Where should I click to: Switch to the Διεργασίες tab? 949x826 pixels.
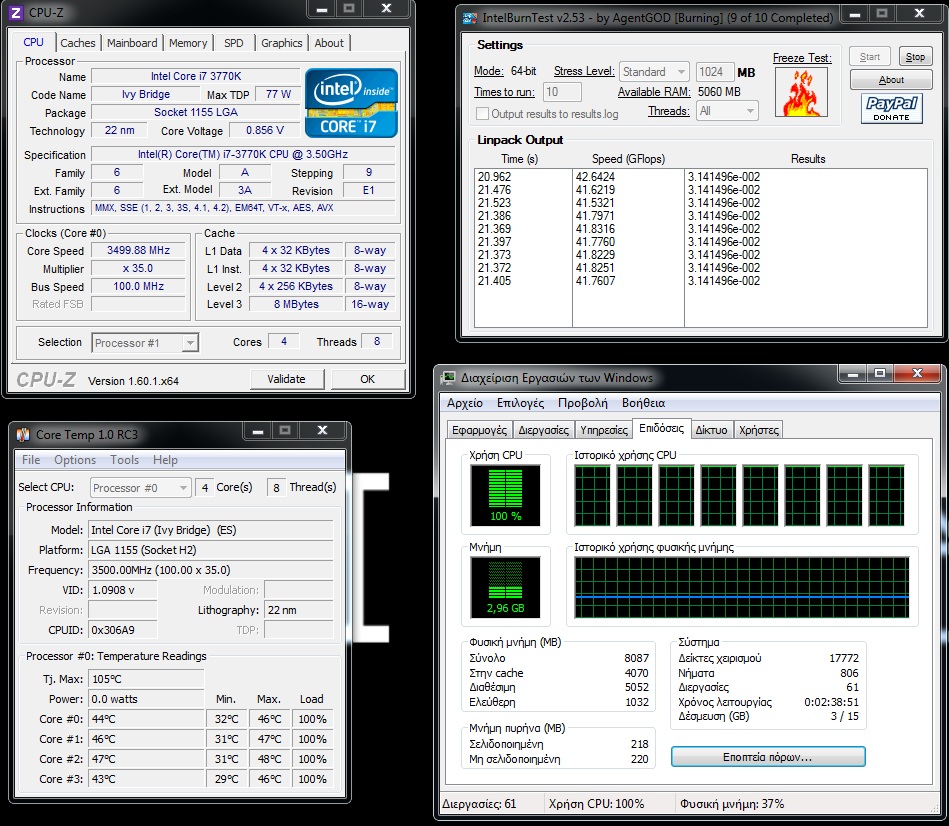tap(543, 430)
